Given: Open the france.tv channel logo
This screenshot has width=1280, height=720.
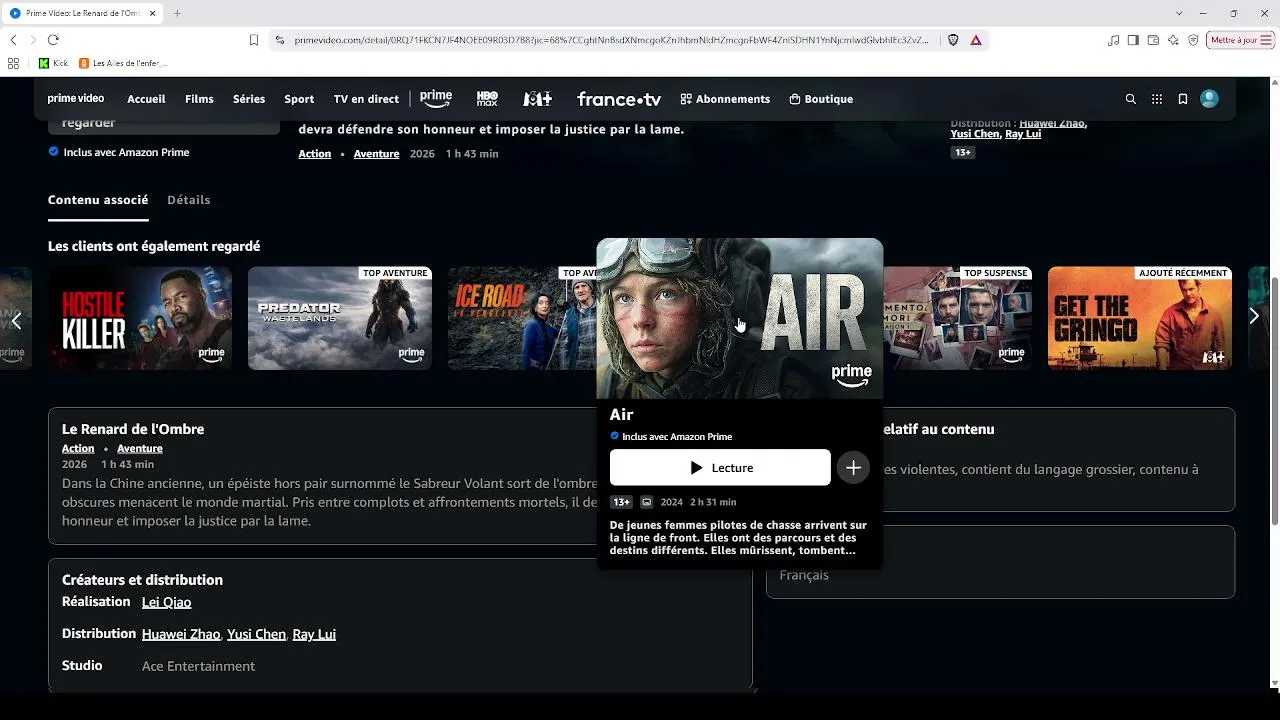Looking at the screenshot, I should pyautogui.click(x=619, y=99).
